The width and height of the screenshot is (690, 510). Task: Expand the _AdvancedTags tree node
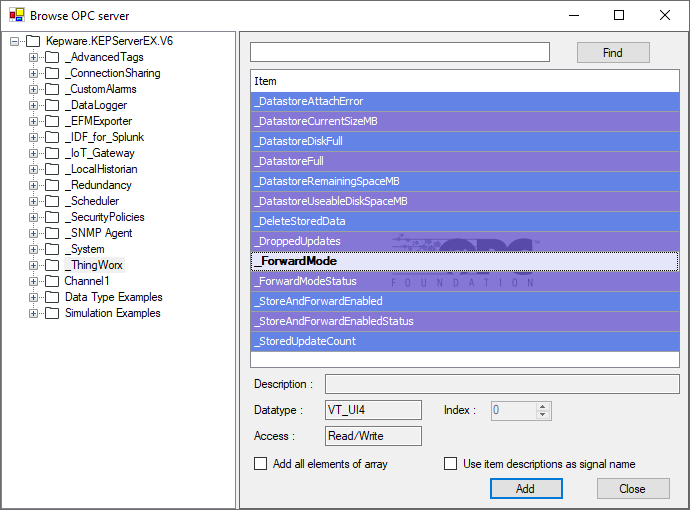coord(33,57)
